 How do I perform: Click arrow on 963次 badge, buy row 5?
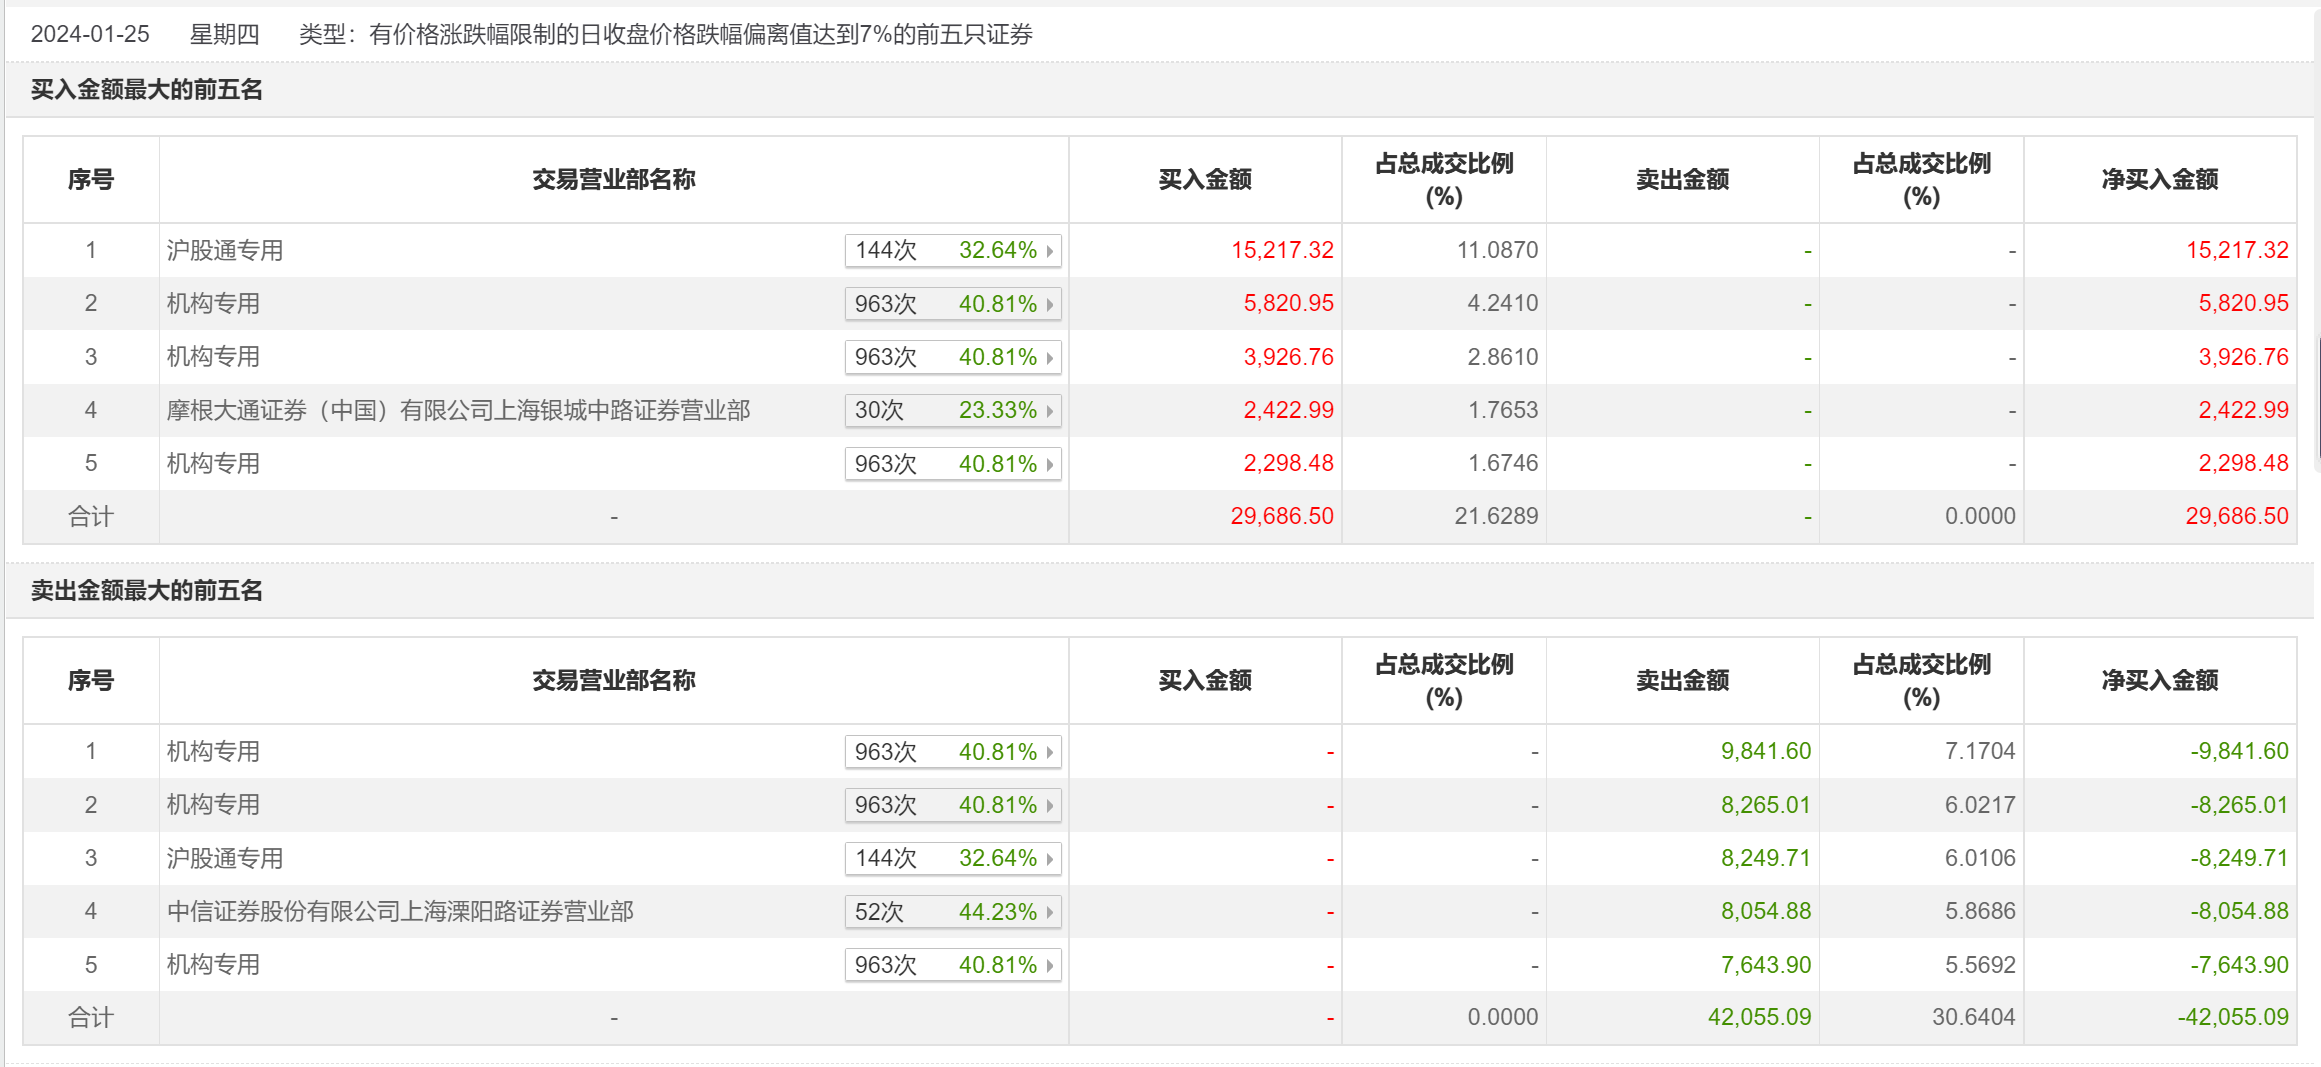pos(1049,464)
